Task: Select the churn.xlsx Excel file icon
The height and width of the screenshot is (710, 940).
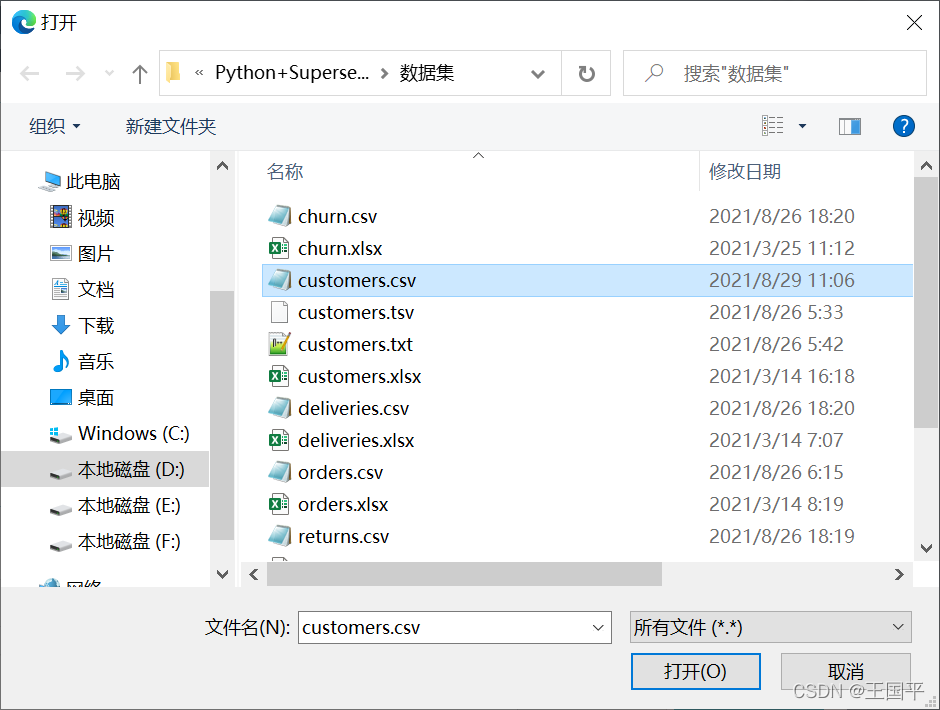Action: [x=279, y=249]
